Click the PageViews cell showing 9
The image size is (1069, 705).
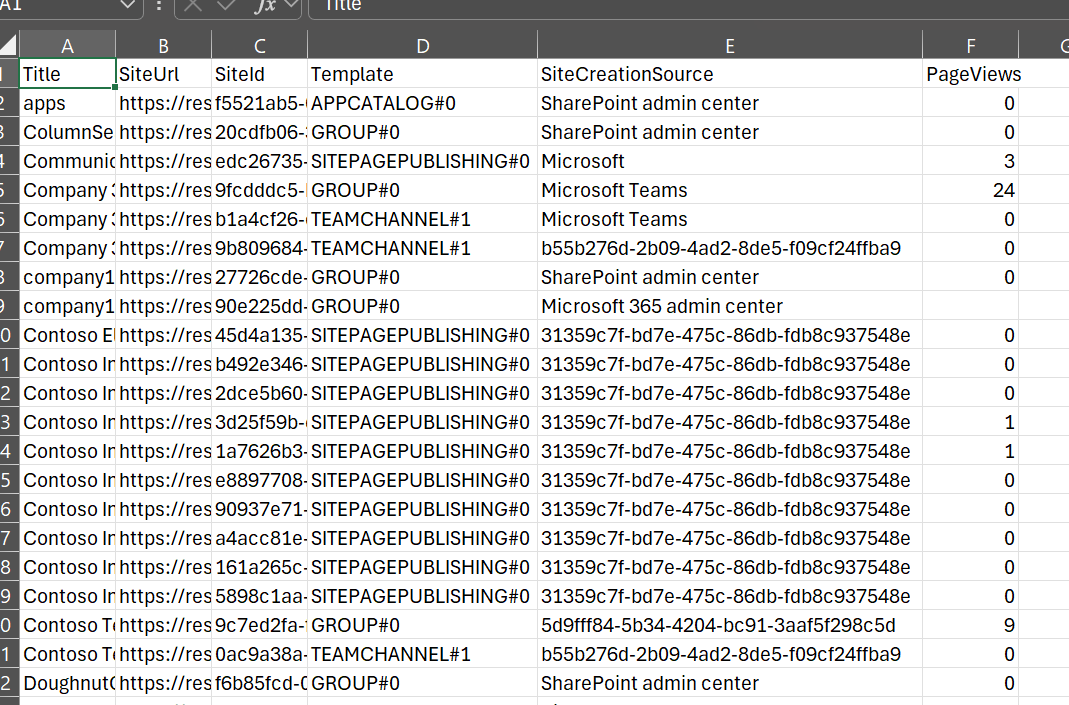tap(971, 625)
